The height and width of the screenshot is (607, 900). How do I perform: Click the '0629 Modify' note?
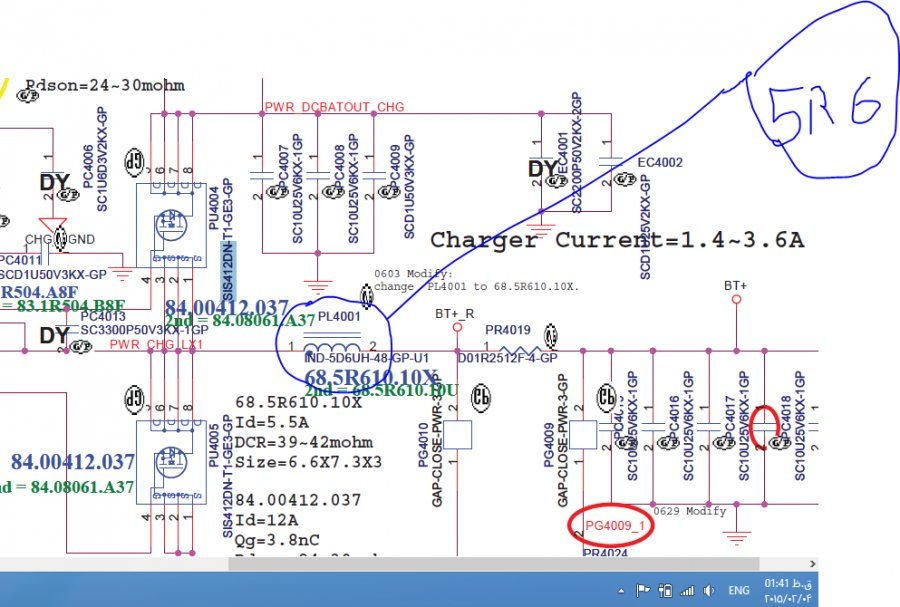(690, 511)
